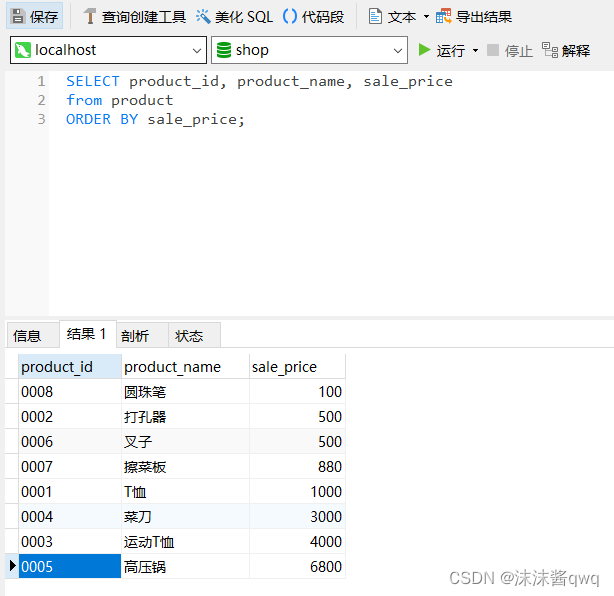Select the cell with product_id 0002

point(70,417)
